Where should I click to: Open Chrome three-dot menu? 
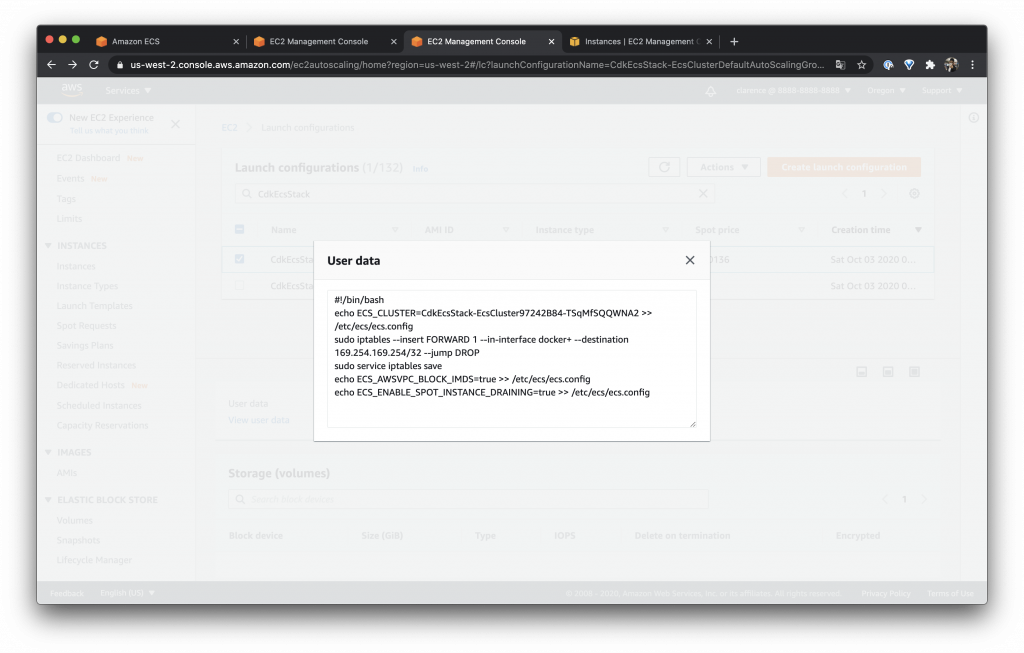[972, 65]
